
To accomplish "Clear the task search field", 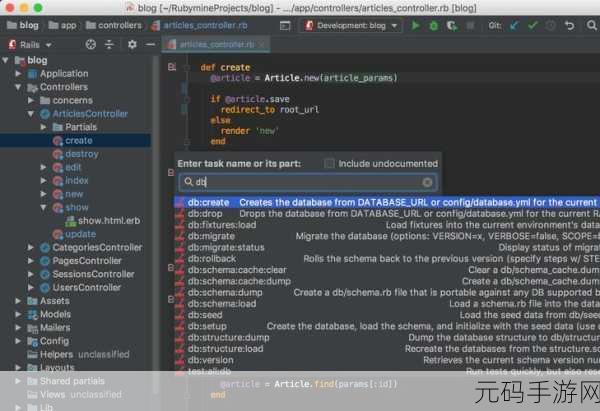I will (427, 183).
